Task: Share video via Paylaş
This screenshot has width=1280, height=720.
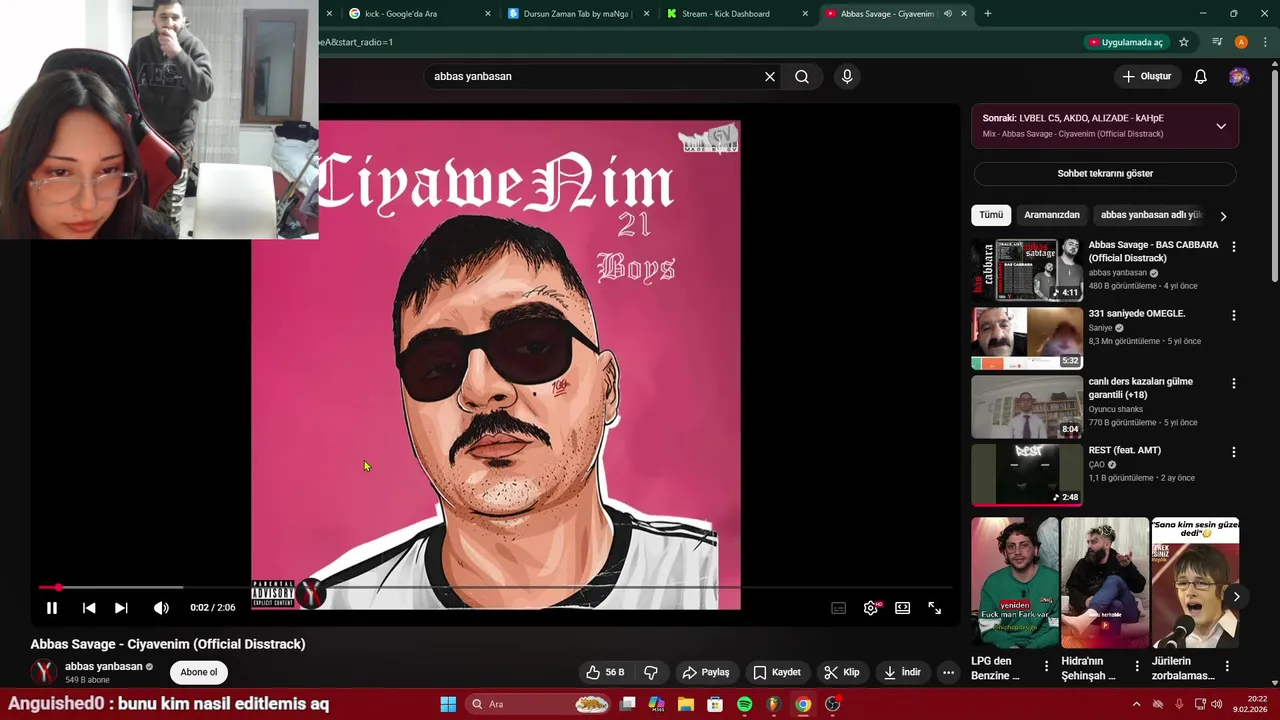Action: 706,672
